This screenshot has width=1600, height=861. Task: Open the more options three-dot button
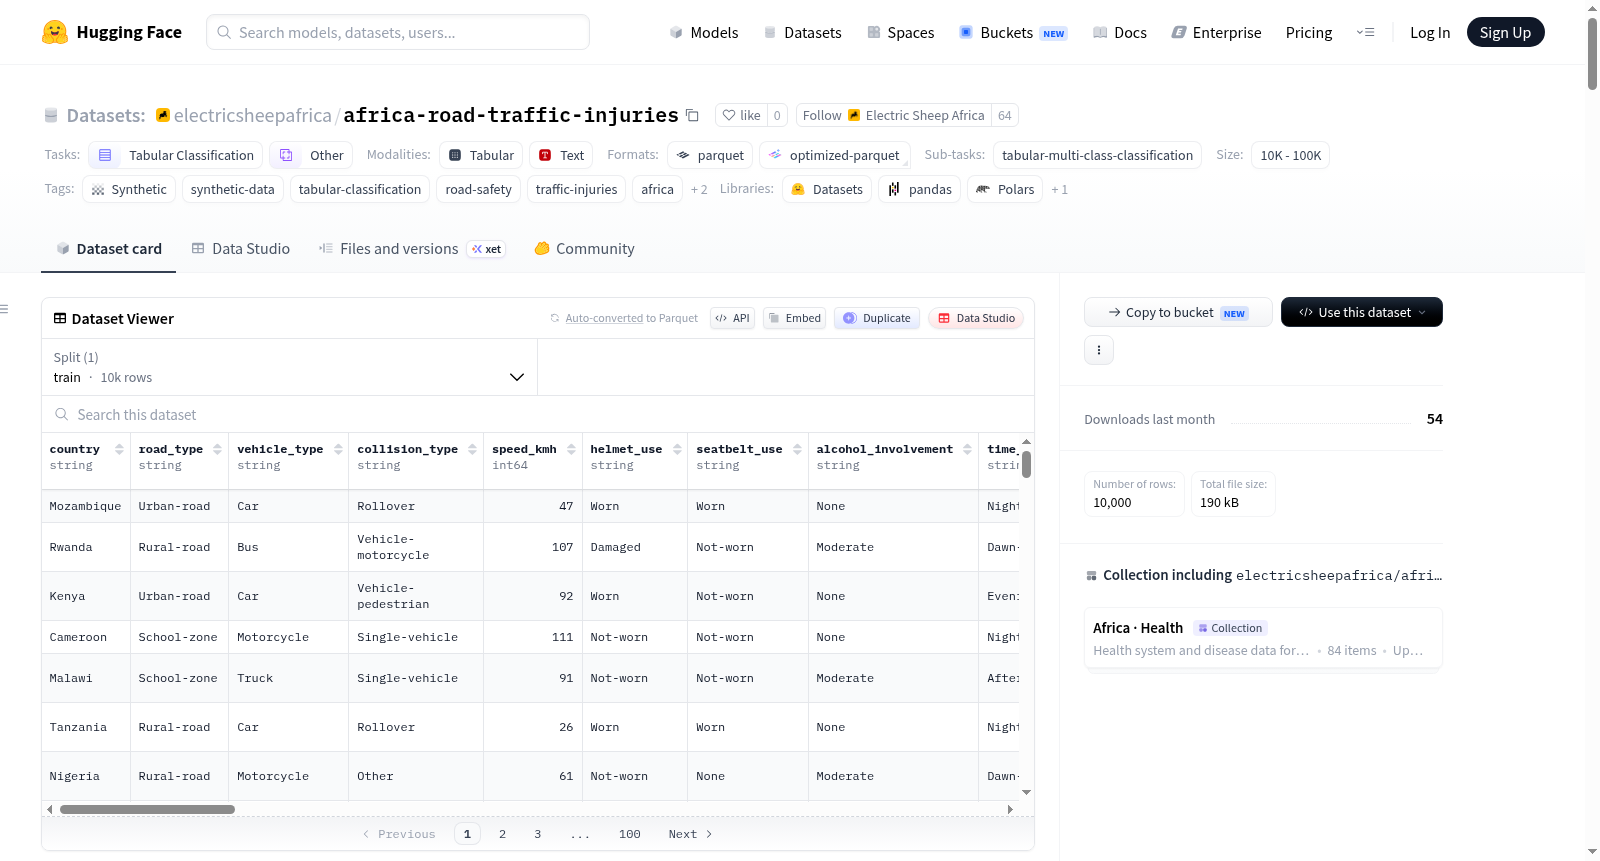point(1099,350)
